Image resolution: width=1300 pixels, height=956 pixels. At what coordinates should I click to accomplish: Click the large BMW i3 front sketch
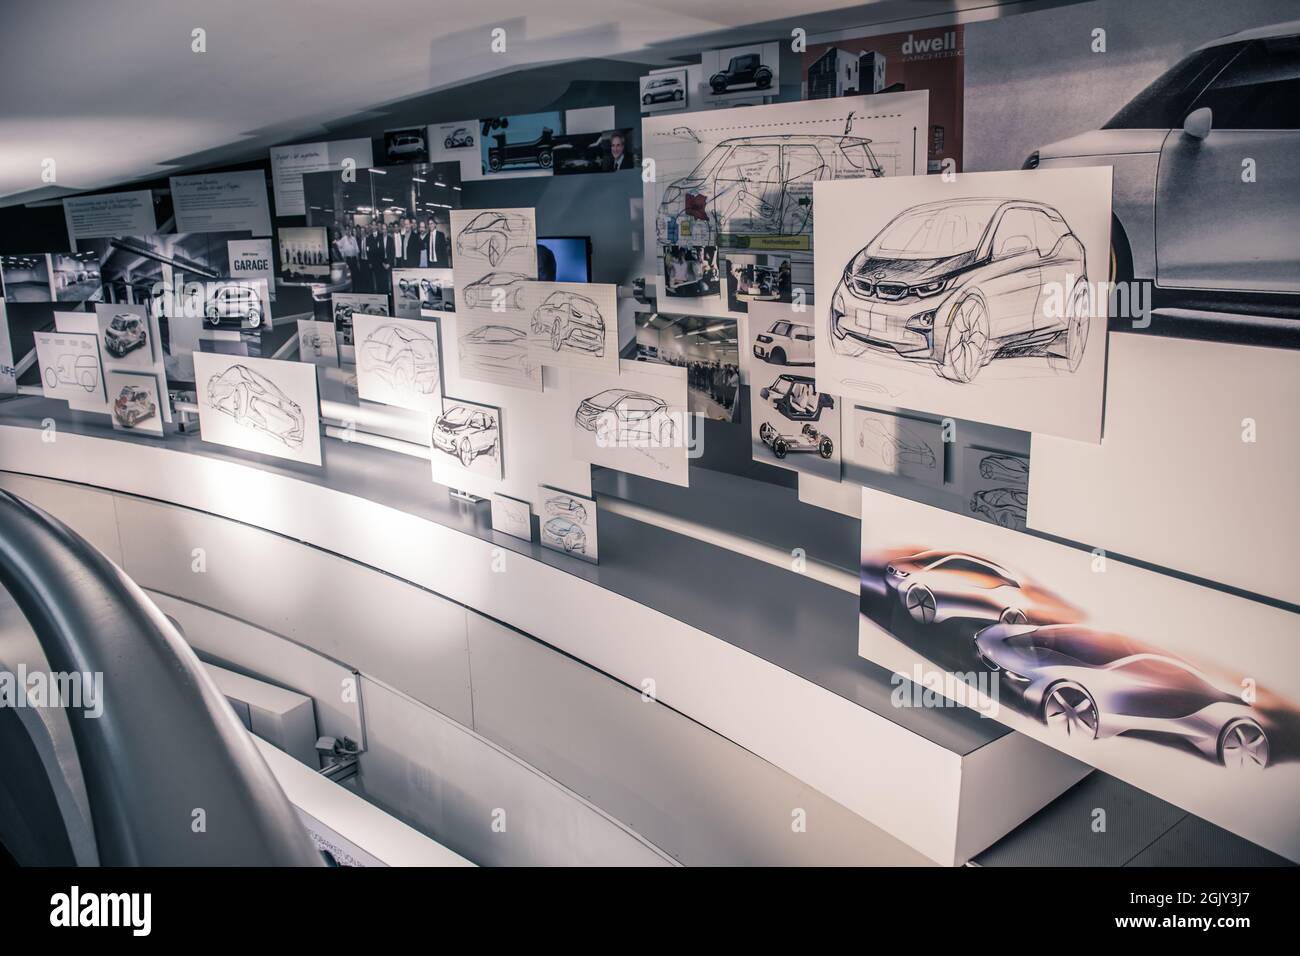(x=965, y=302)
